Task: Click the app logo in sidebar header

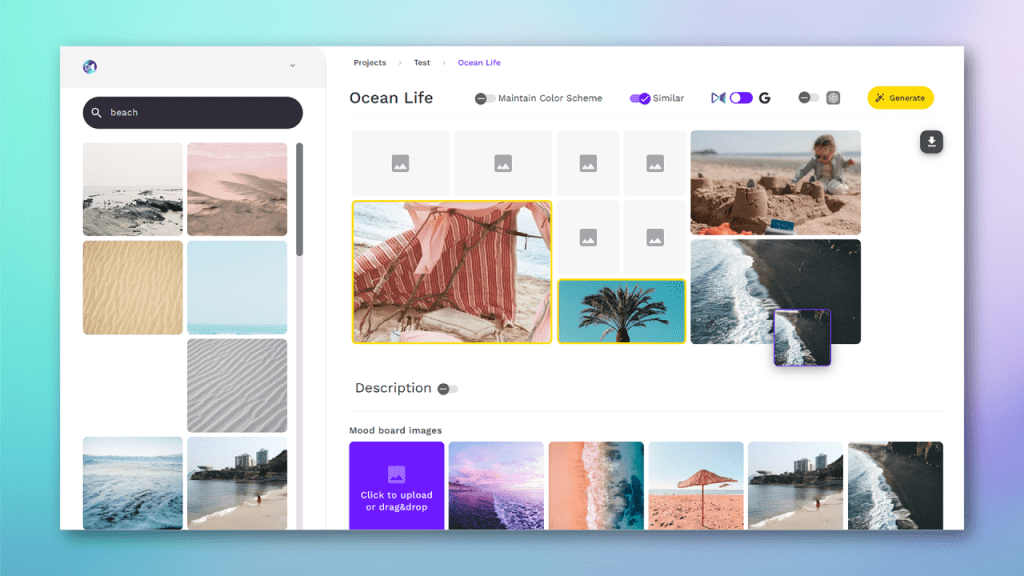Action: point(90,67)
